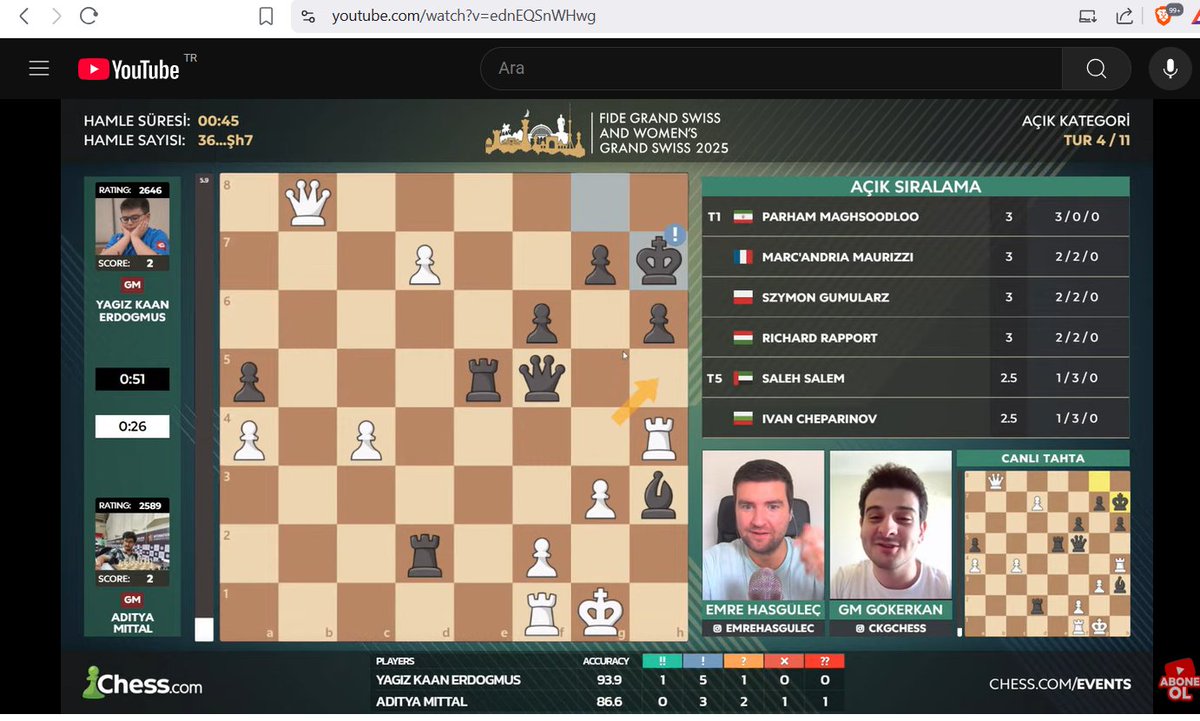Click the 'ACCURACY' column heading

pos(606,661)
